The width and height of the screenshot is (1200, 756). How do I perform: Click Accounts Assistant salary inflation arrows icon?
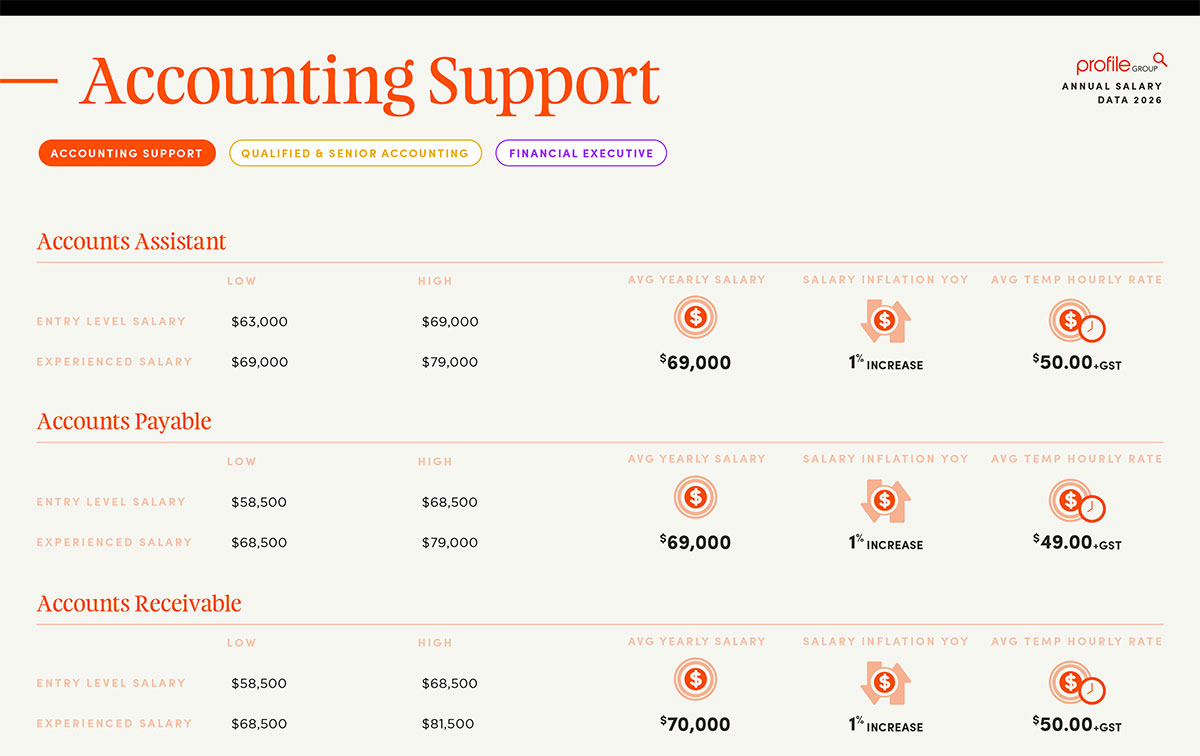pos(885,321)
